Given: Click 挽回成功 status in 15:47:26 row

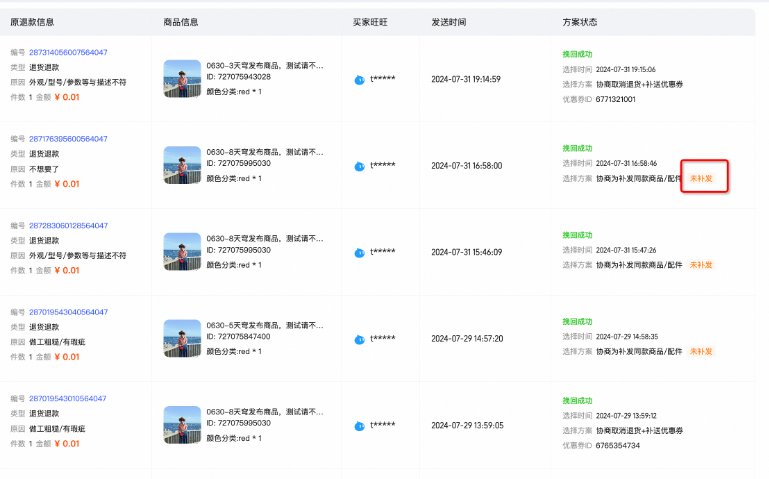Looking at the screenshot, I should point(577,235).
